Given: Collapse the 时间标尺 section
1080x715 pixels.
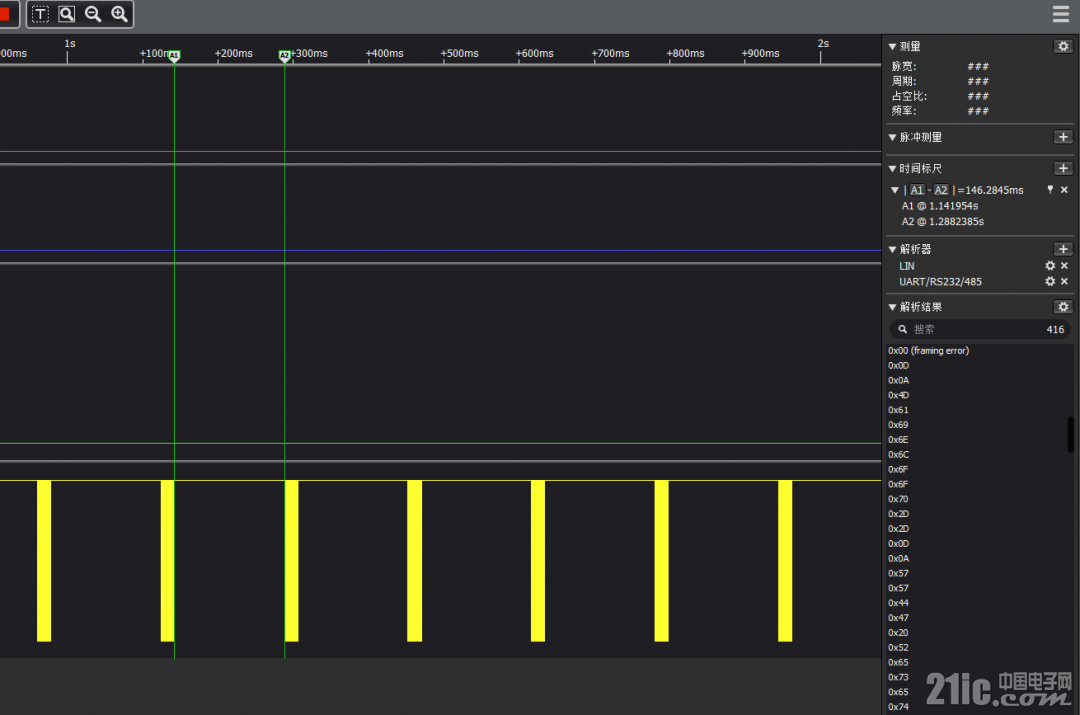Looking at the screenshot, I should point(893,169).
